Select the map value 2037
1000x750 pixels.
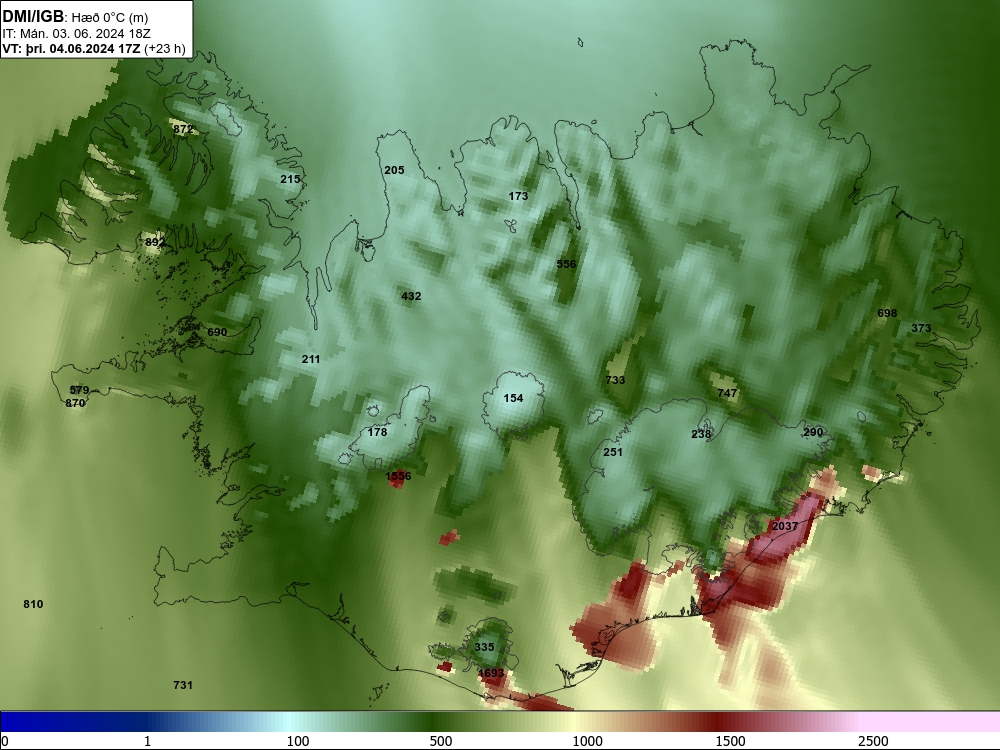785,526
